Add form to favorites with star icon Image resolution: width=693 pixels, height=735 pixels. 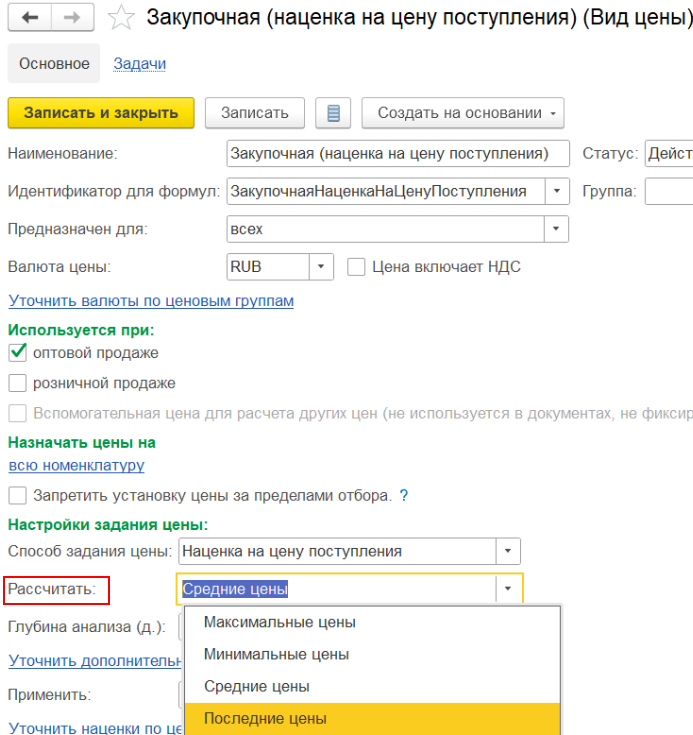(x=121, y=17)
